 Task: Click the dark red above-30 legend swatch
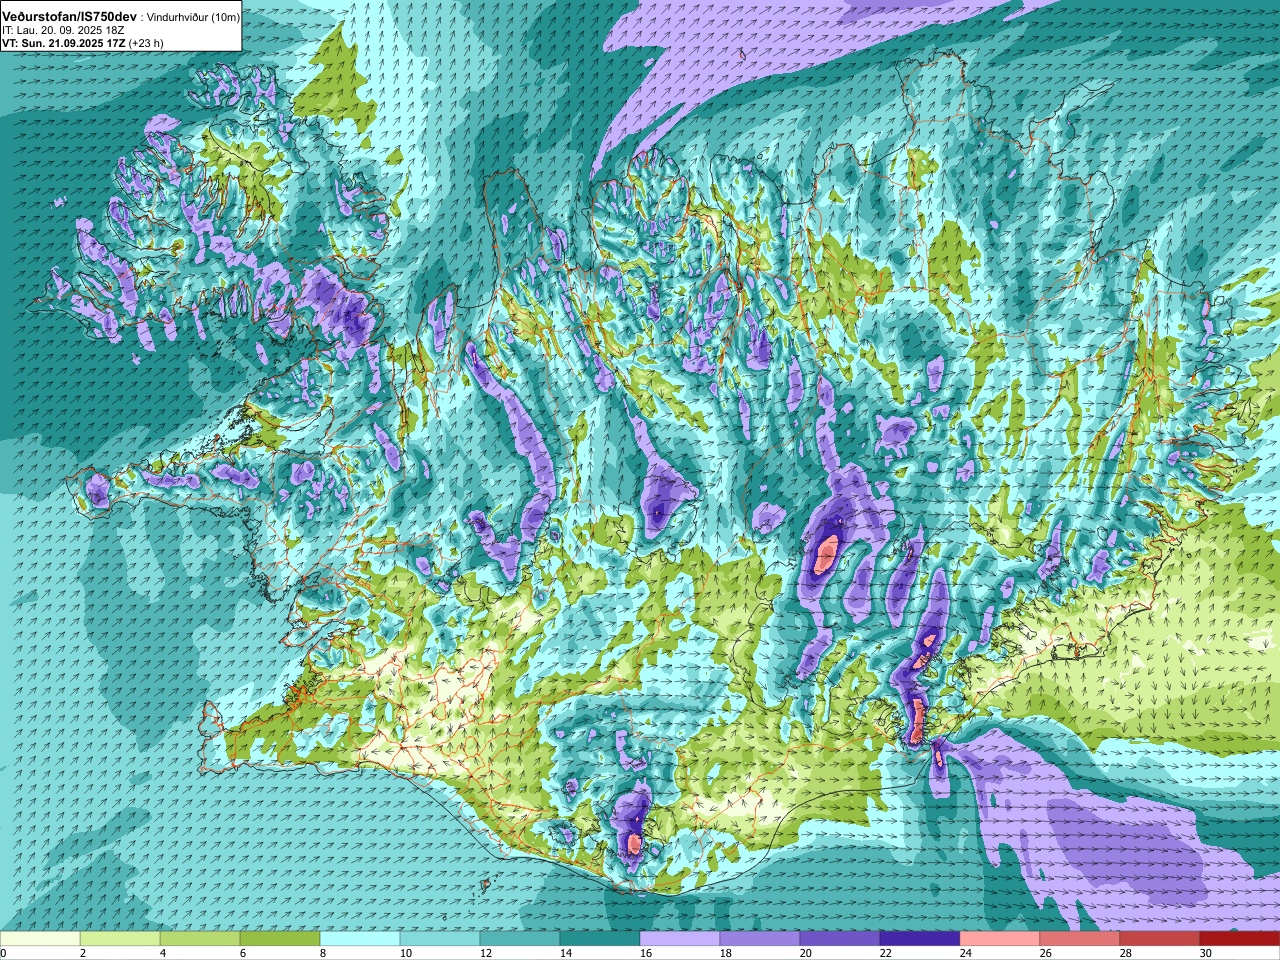point(1240,939)
